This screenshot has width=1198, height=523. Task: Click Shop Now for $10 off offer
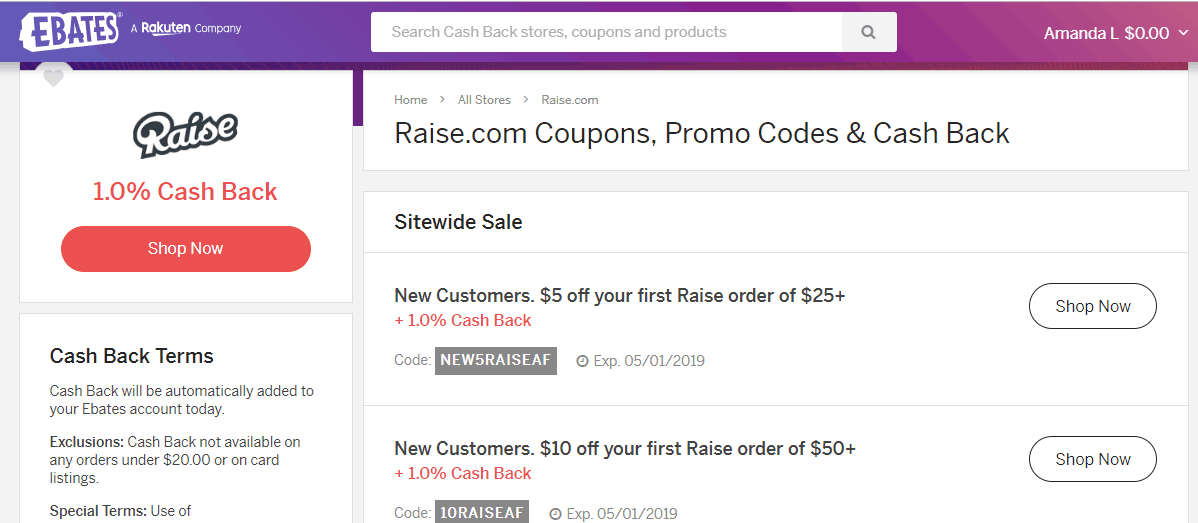coord(1092,460)
